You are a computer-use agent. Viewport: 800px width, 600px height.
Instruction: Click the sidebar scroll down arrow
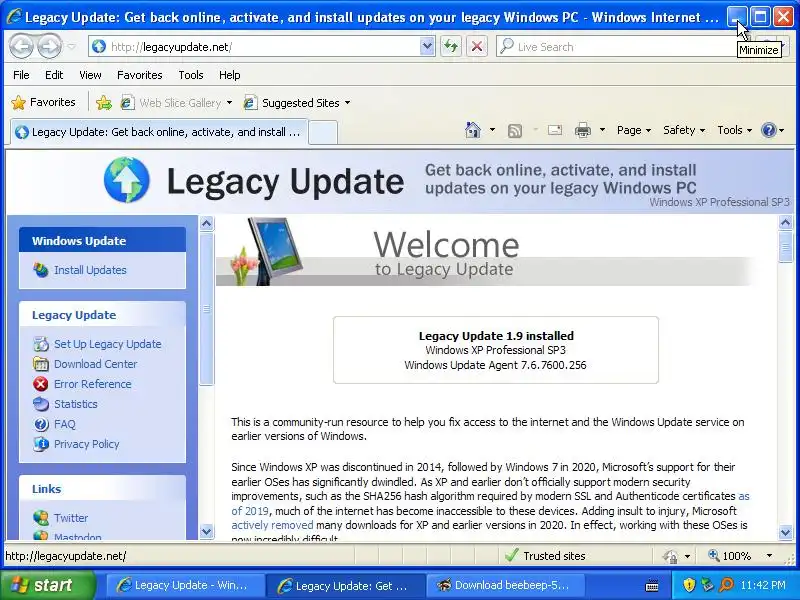[x=206, y=532]
